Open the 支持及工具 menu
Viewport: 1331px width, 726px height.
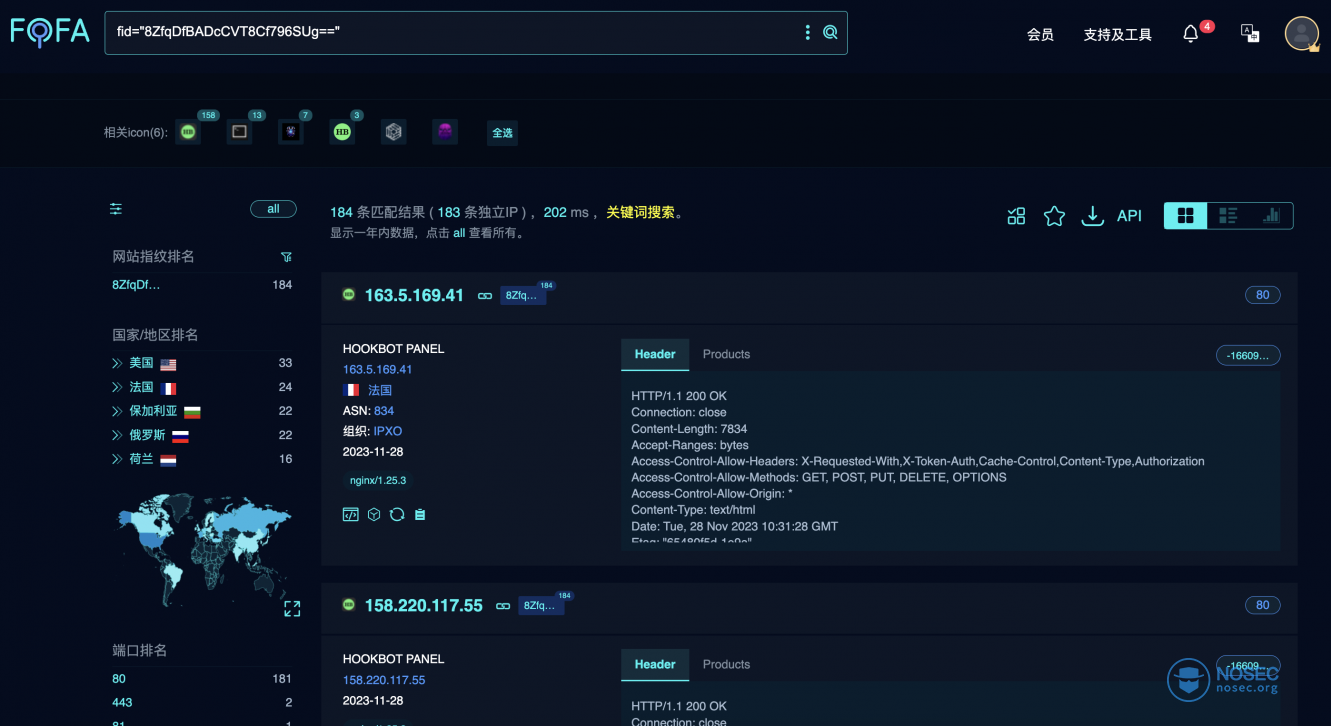click(x=1118, y=34)
